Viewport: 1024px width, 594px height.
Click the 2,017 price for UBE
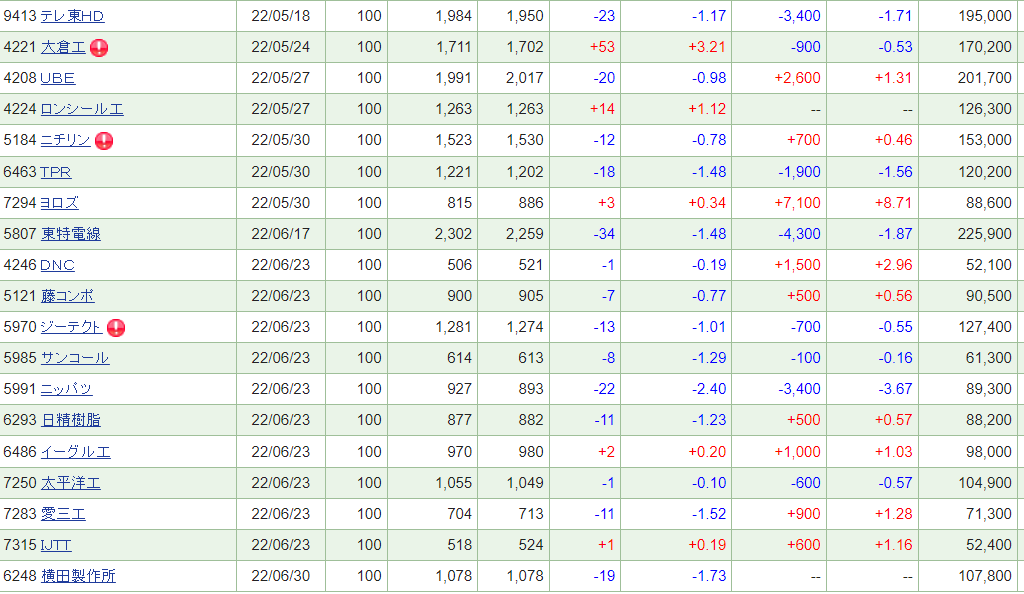tap(524, 78)
